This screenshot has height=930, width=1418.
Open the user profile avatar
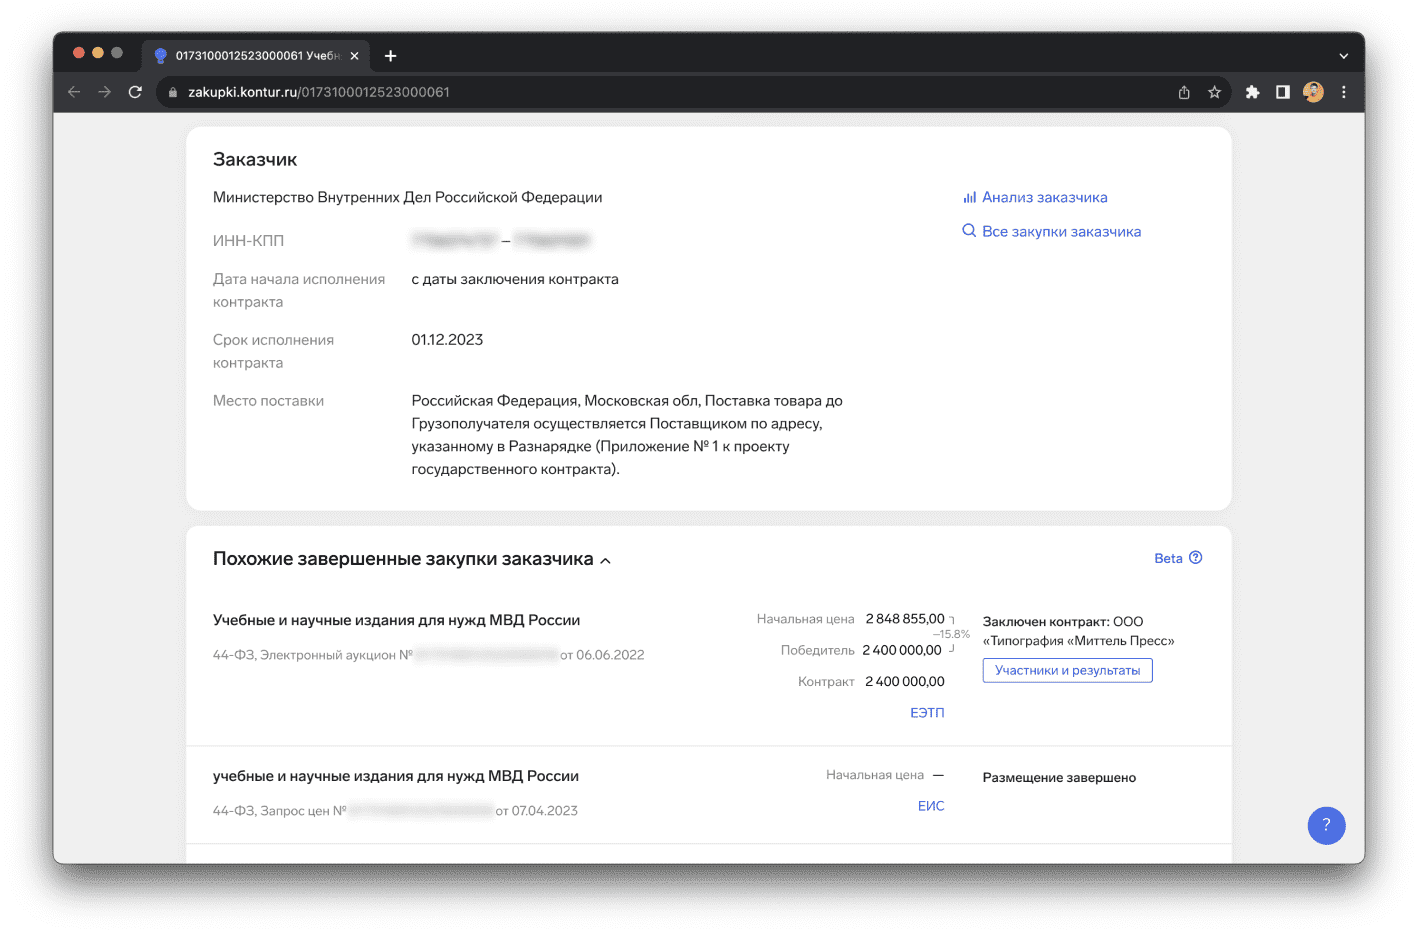tap(1313, 92)
